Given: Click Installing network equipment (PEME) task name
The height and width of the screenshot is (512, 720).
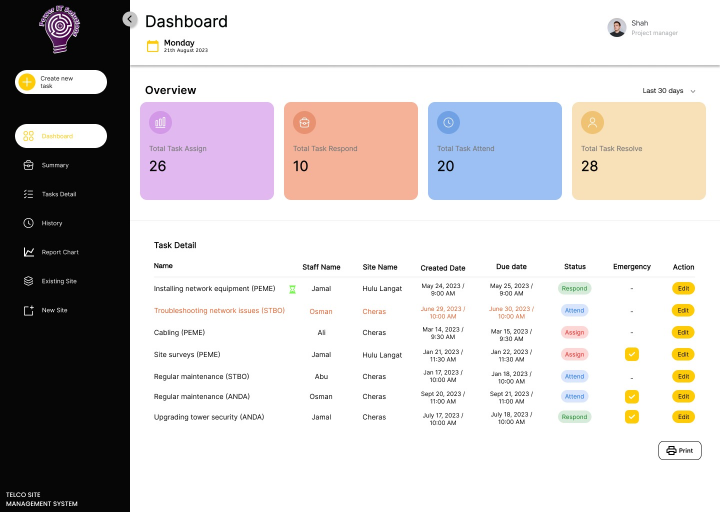Looking at the screenshot, I should pos(214,289).
